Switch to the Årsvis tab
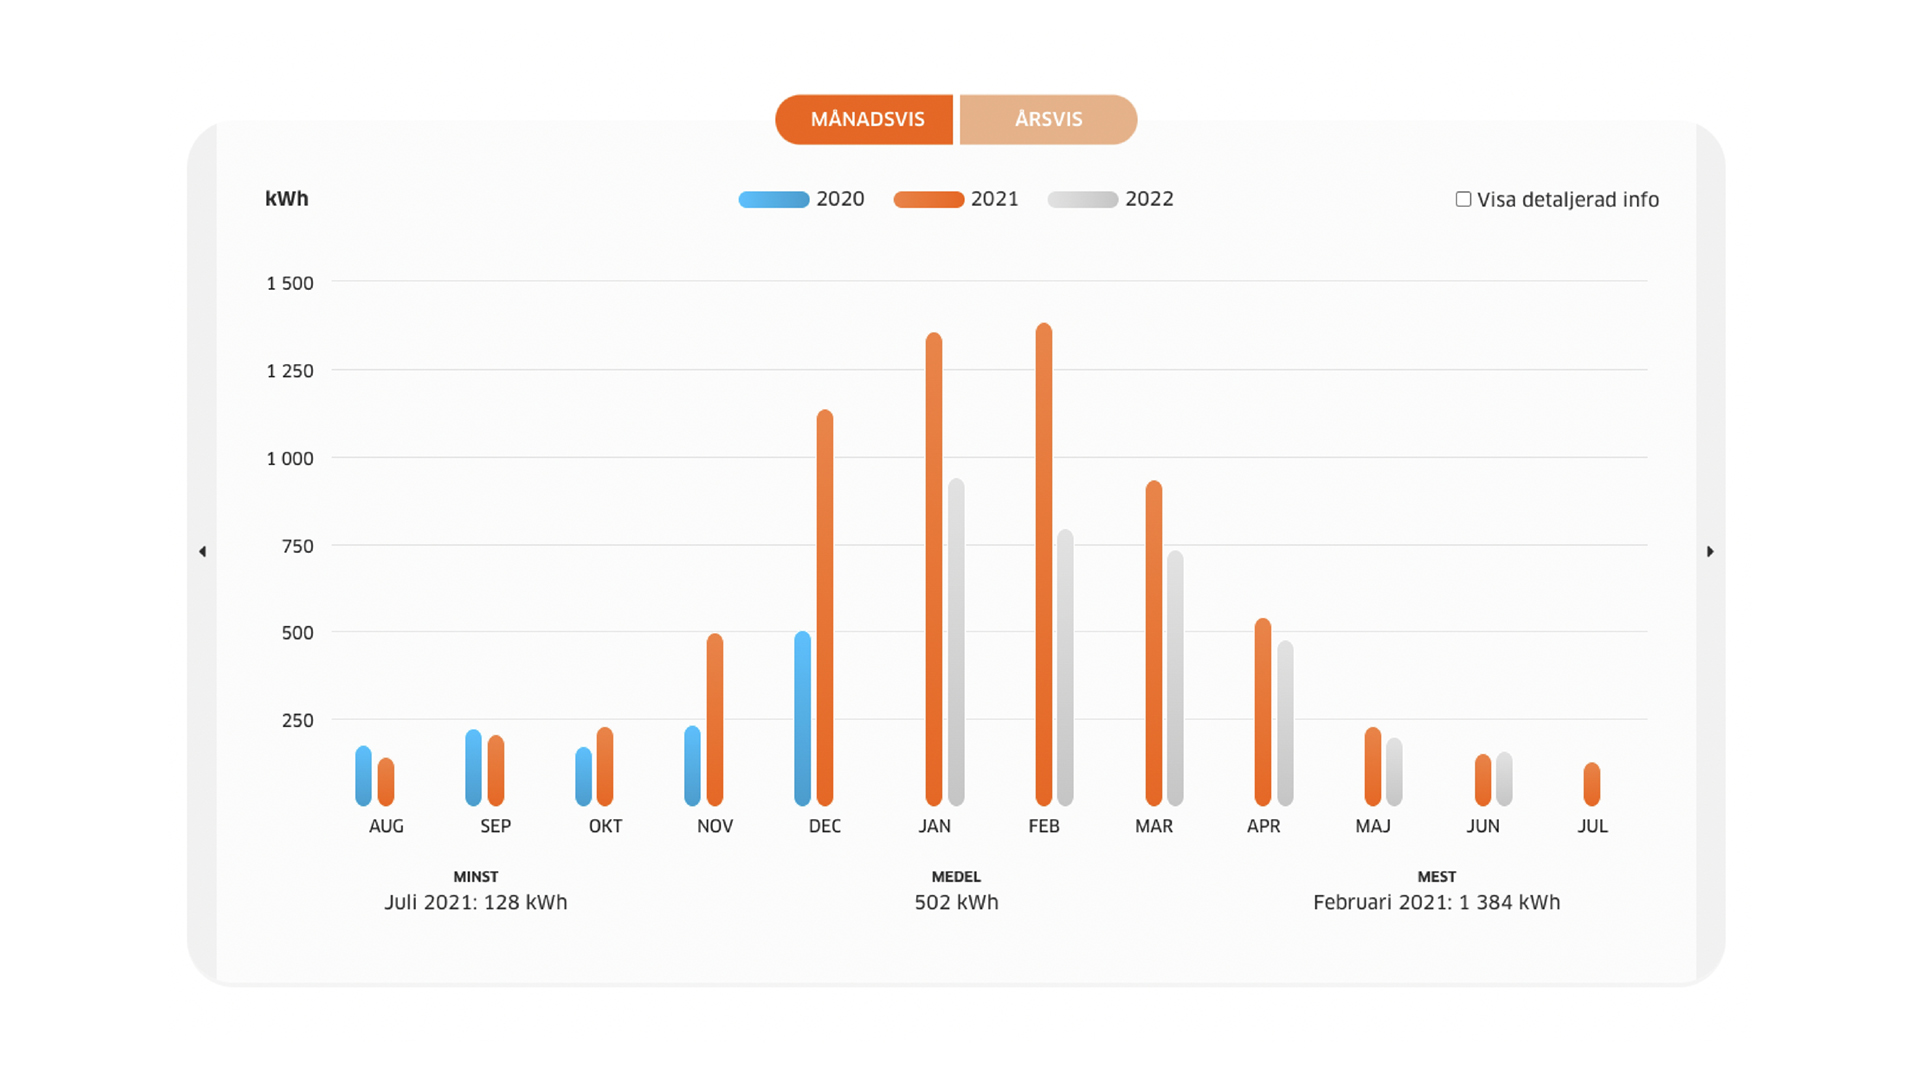 [x=1048, y=119]
